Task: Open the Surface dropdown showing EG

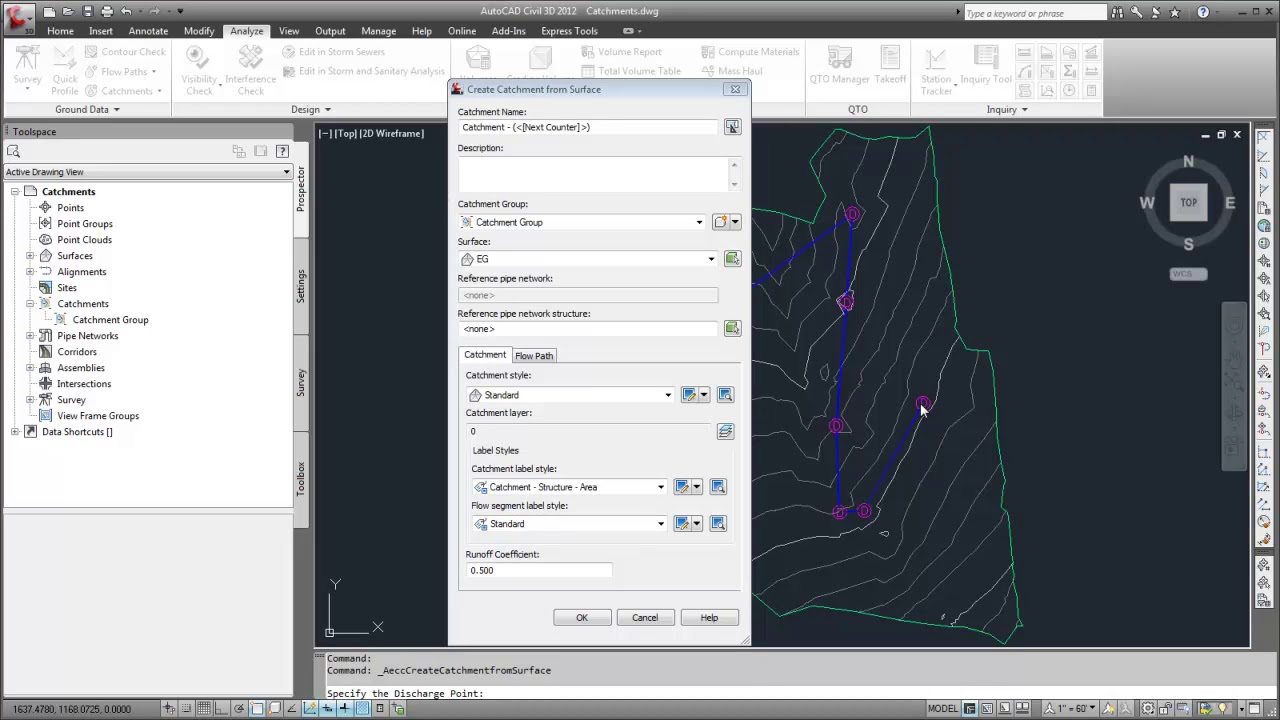Action: (711, 259)
